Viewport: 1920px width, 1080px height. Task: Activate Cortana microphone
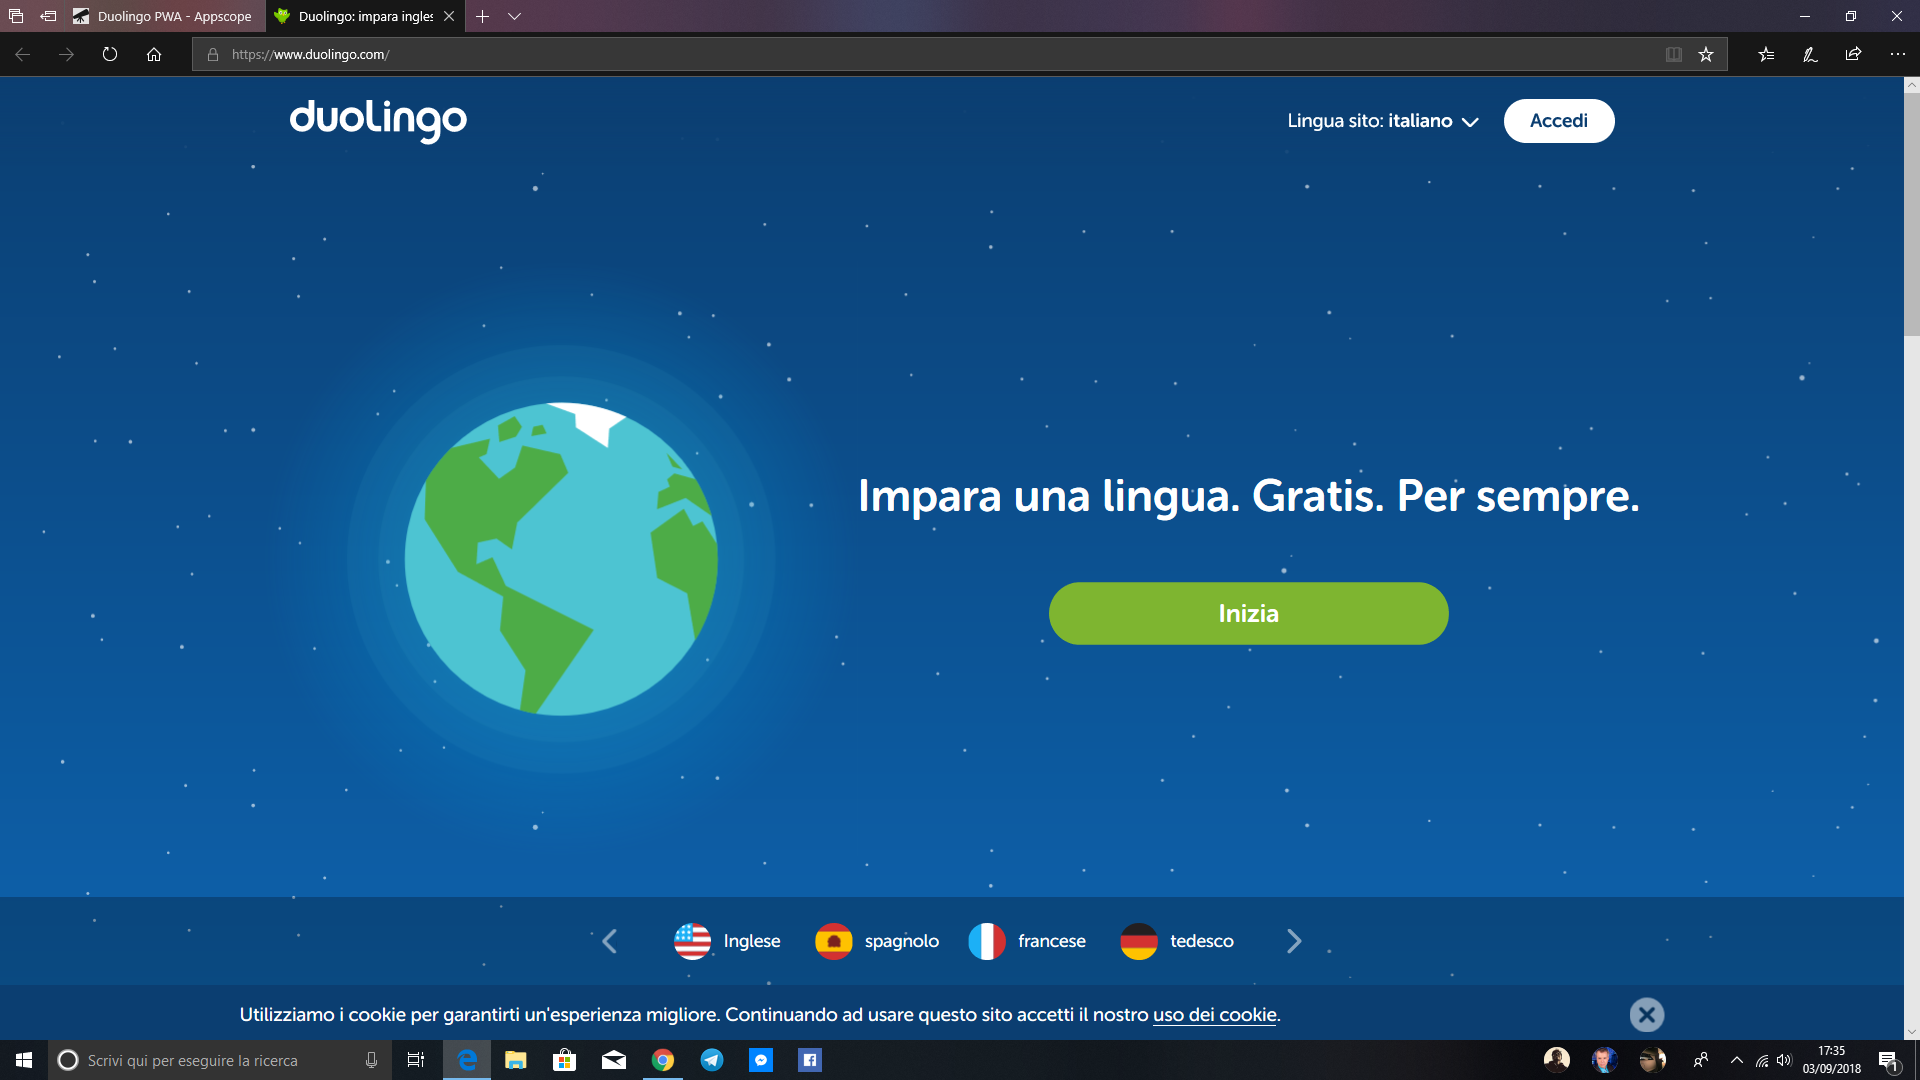(371, 1060)
